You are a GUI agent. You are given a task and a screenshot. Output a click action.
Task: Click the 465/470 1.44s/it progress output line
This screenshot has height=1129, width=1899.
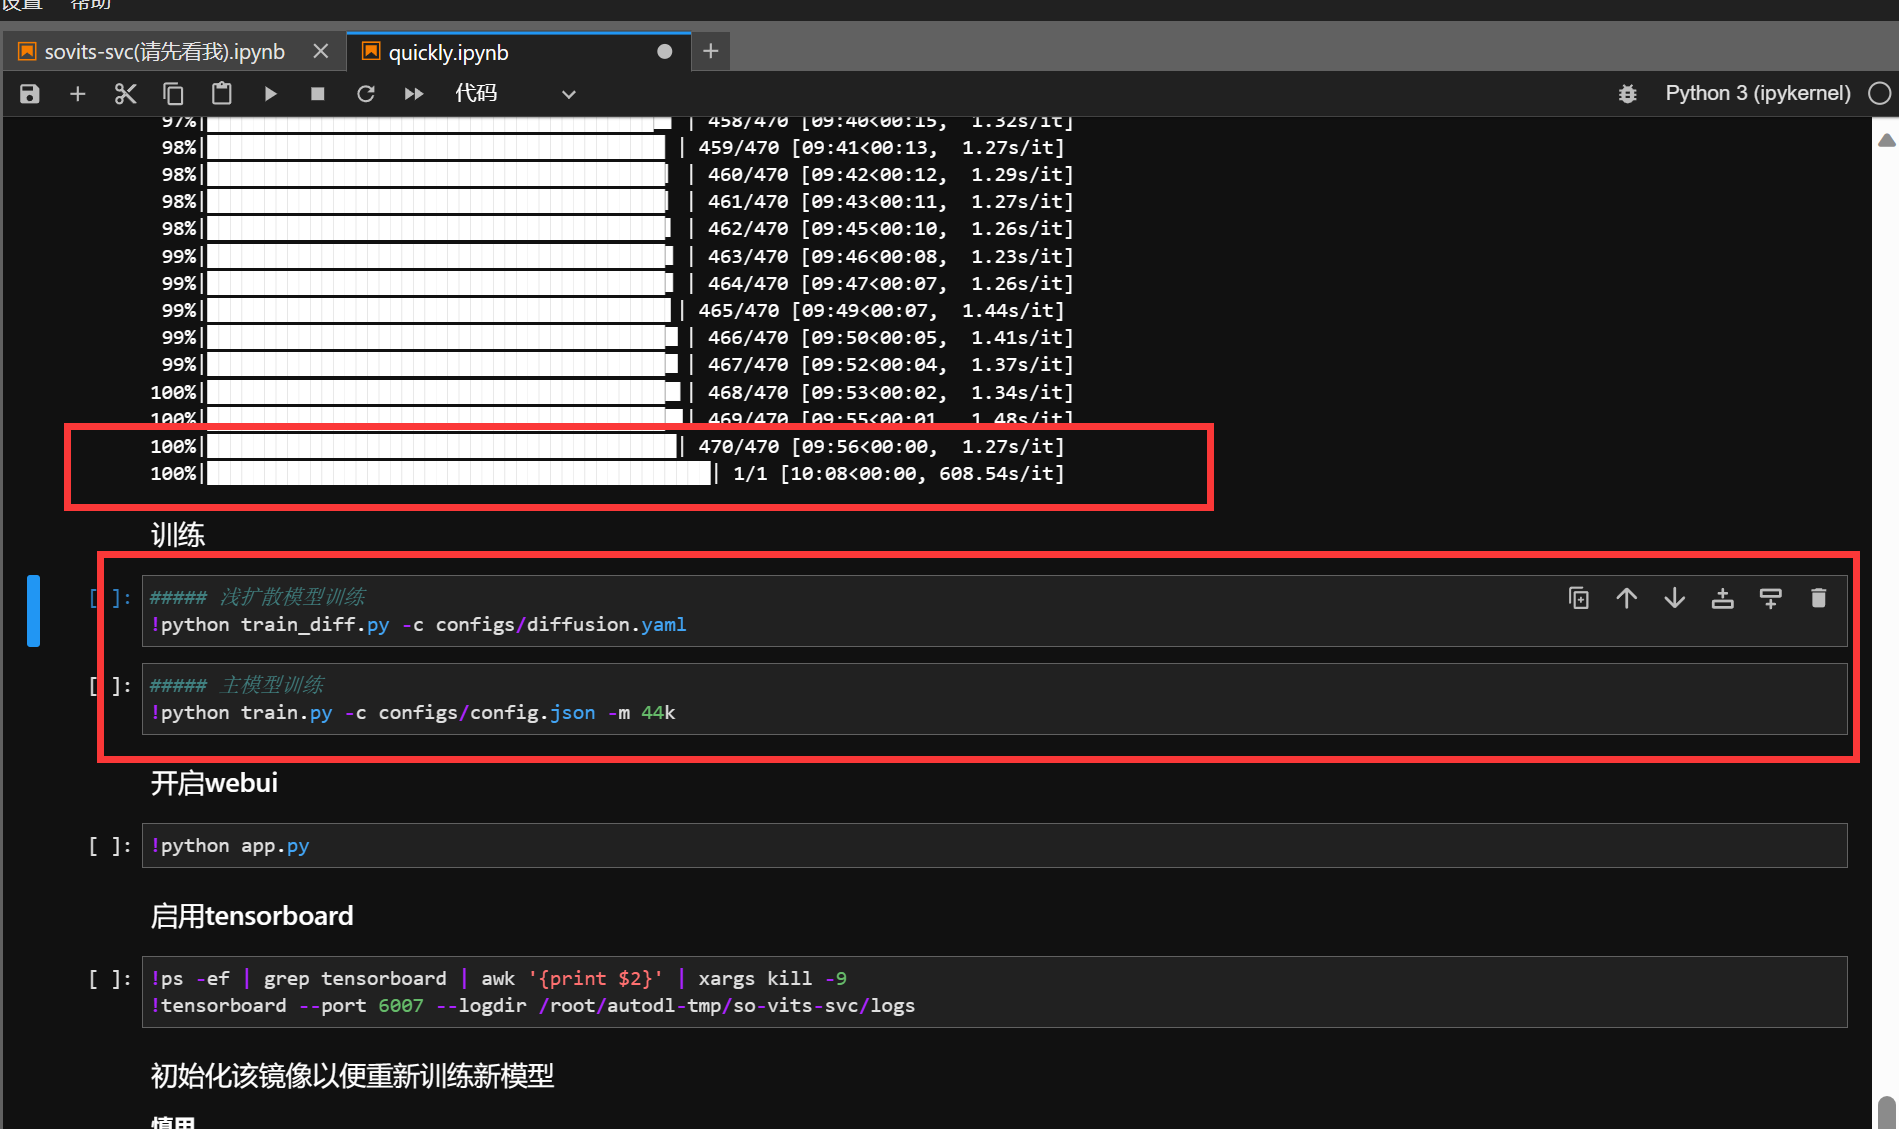point(612,310)
